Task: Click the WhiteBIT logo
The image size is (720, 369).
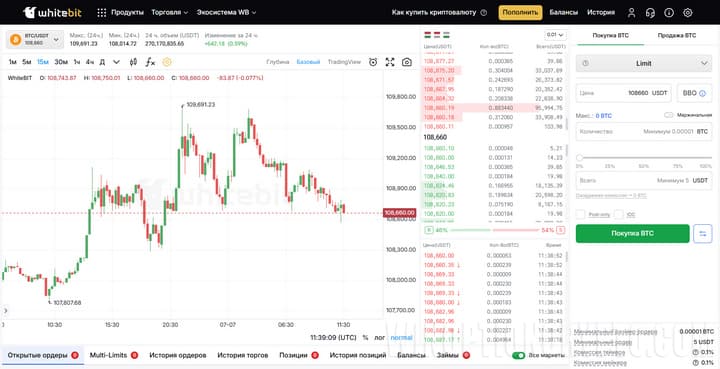Action: click(52, 12)
